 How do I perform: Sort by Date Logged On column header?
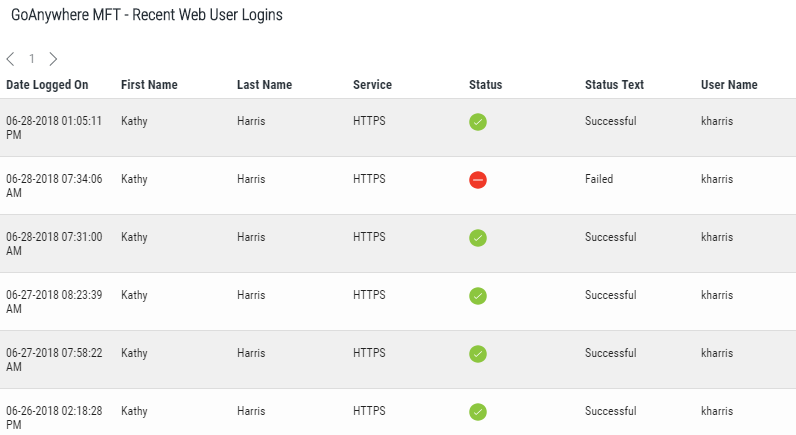[x=47, y=85]
